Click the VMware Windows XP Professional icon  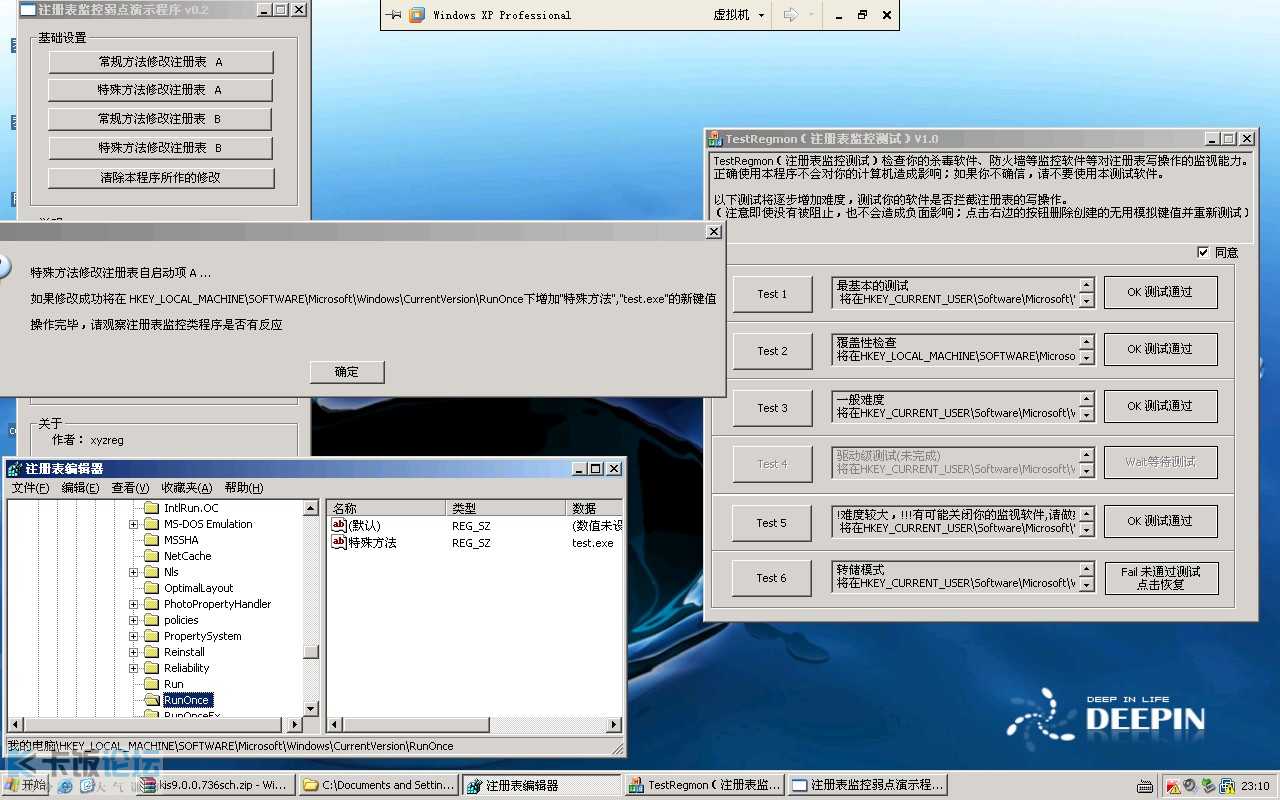(417, 15)
